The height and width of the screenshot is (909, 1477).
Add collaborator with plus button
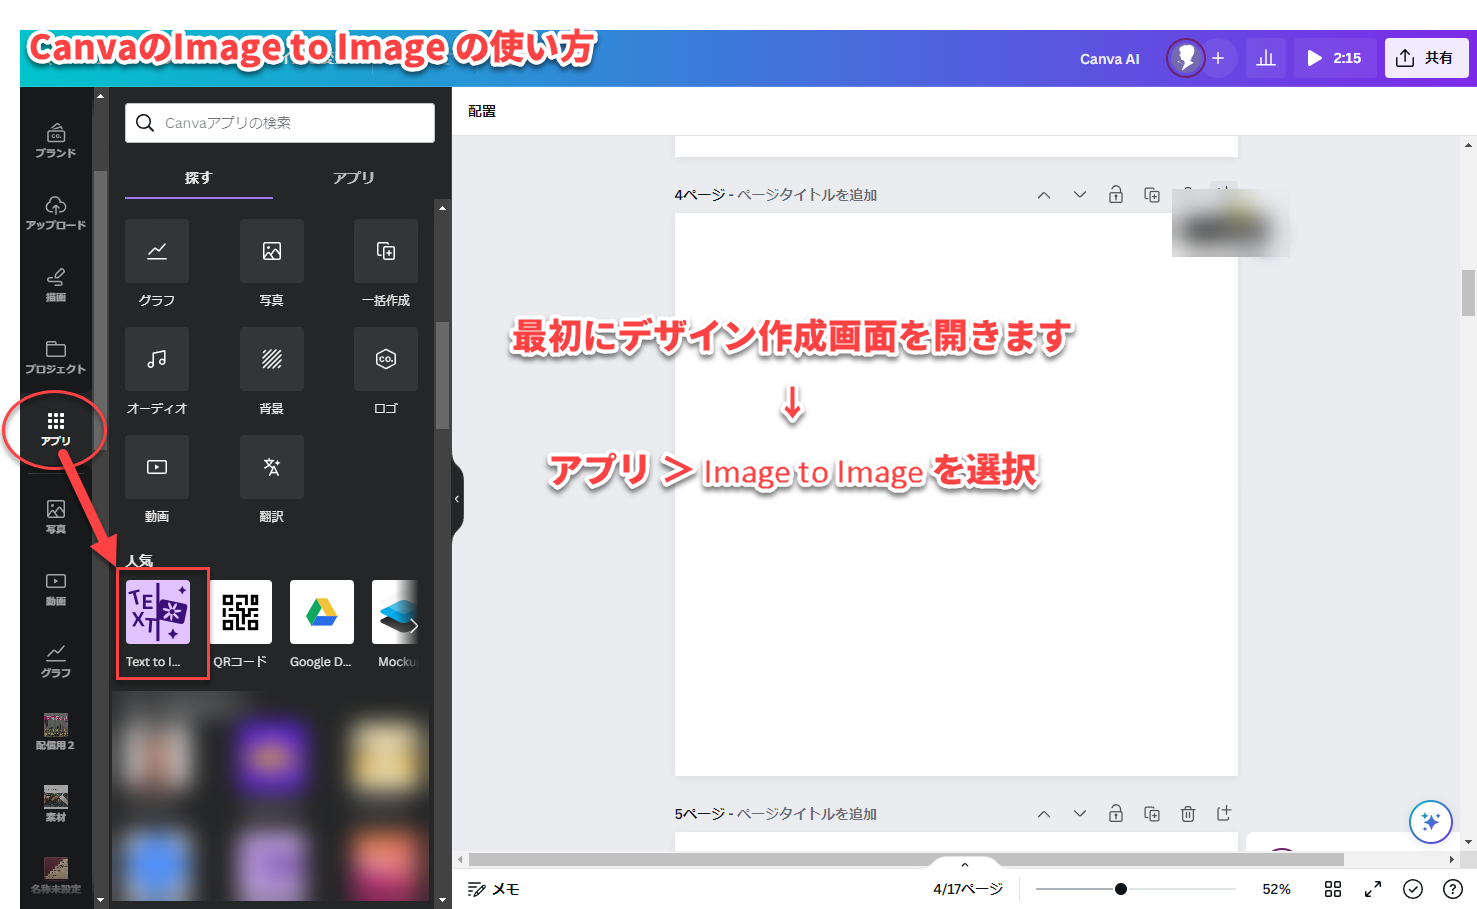(x=1218, y=58)
